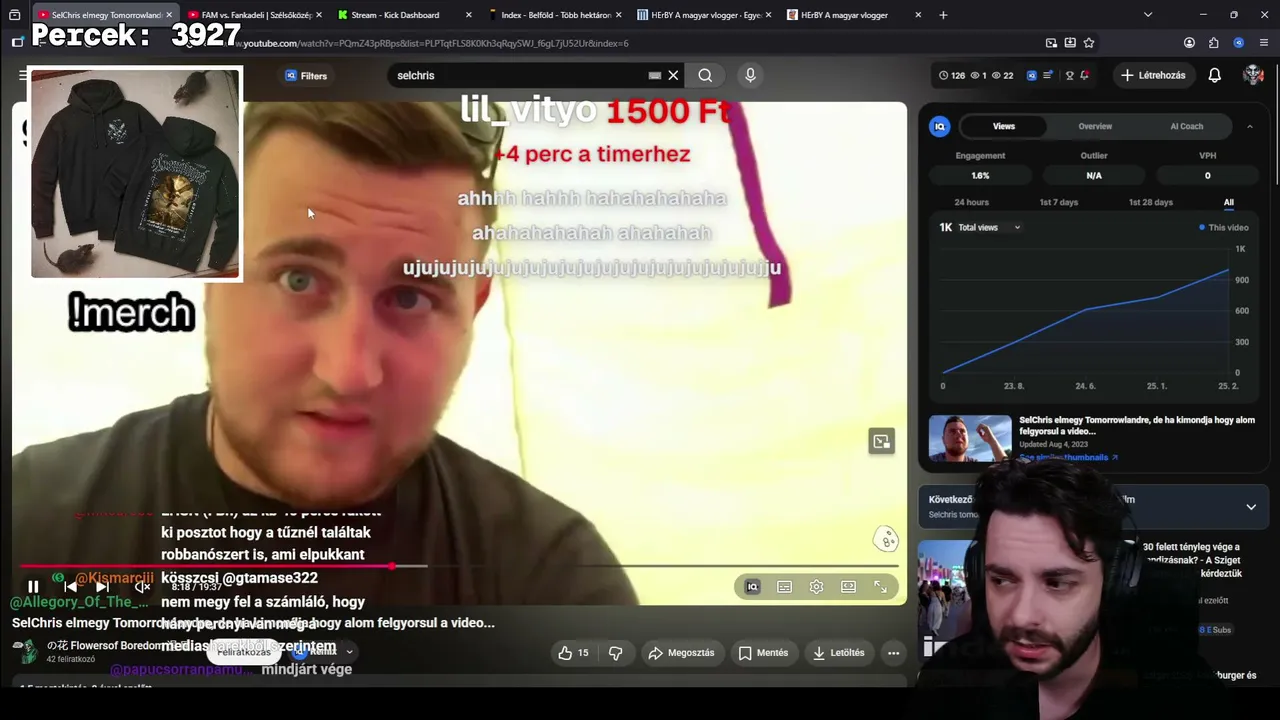The width and height of the screenshot is (1280, 720).
Task: Enter fullscreen video mode
Action: [880, 587]
